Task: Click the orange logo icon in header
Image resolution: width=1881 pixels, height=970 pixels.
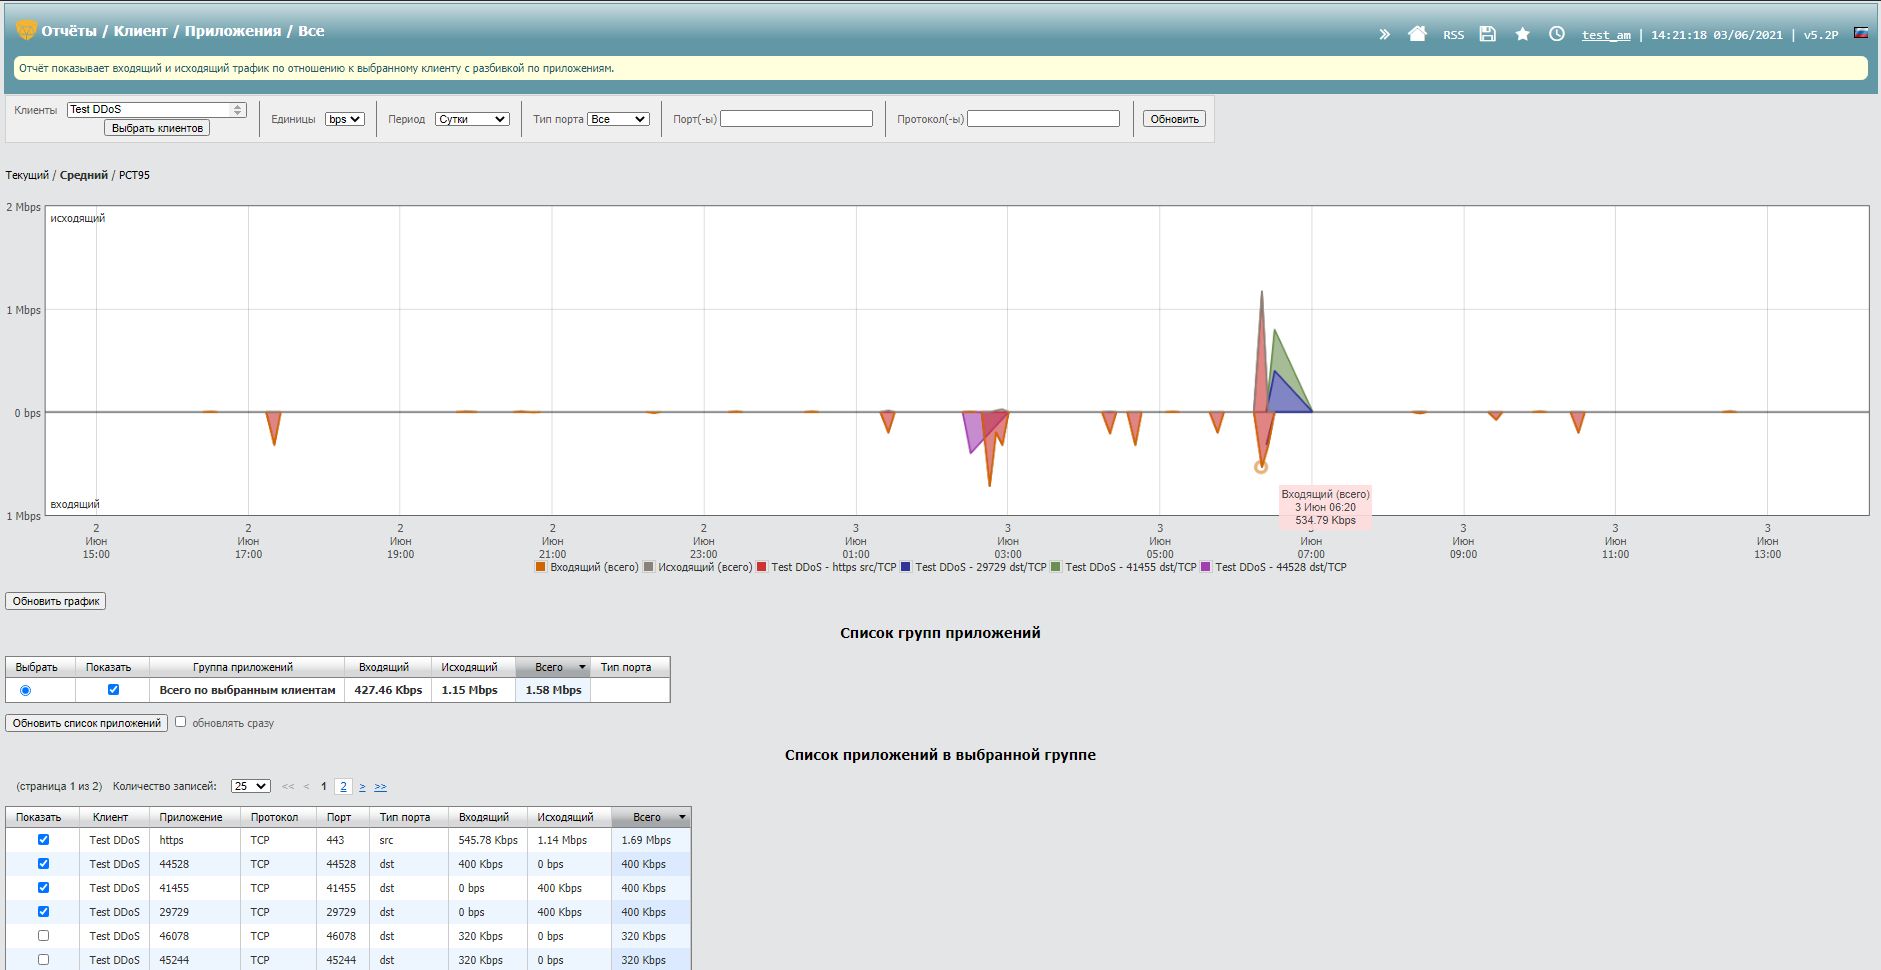Action: (26, 30)
